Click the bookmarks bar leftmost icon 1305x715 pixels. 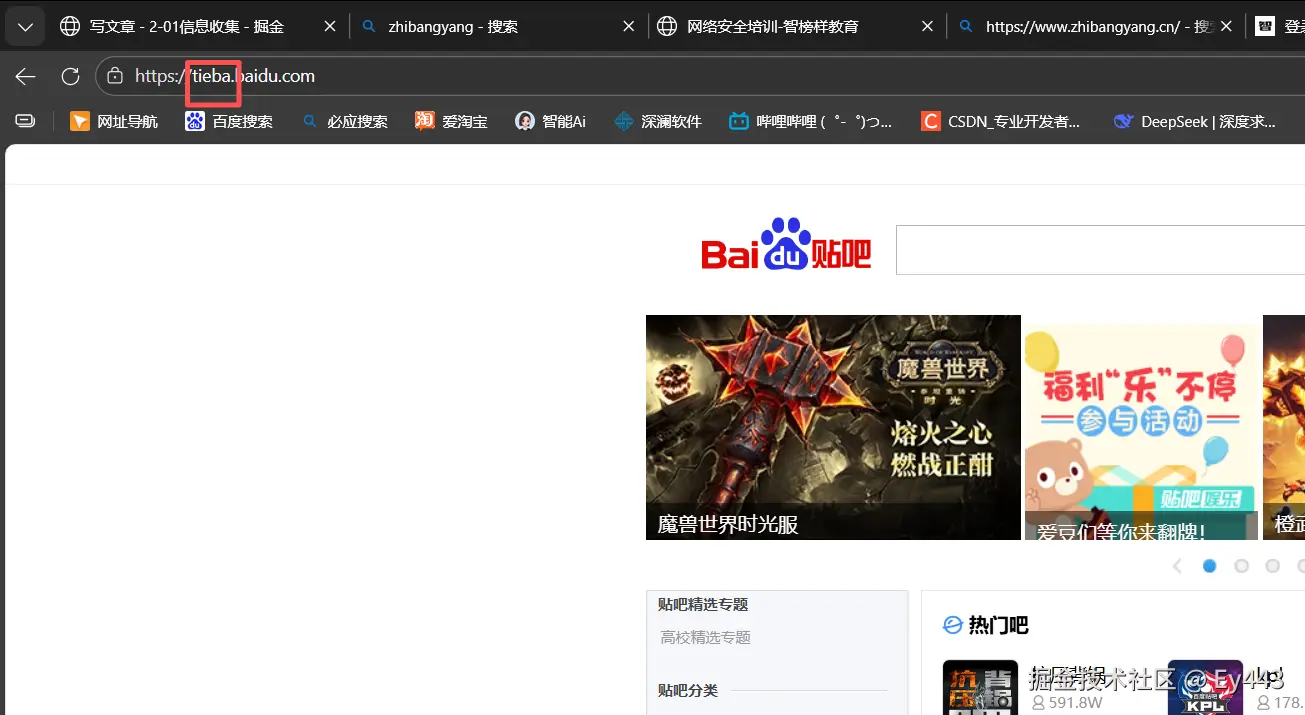pos(25,121)
